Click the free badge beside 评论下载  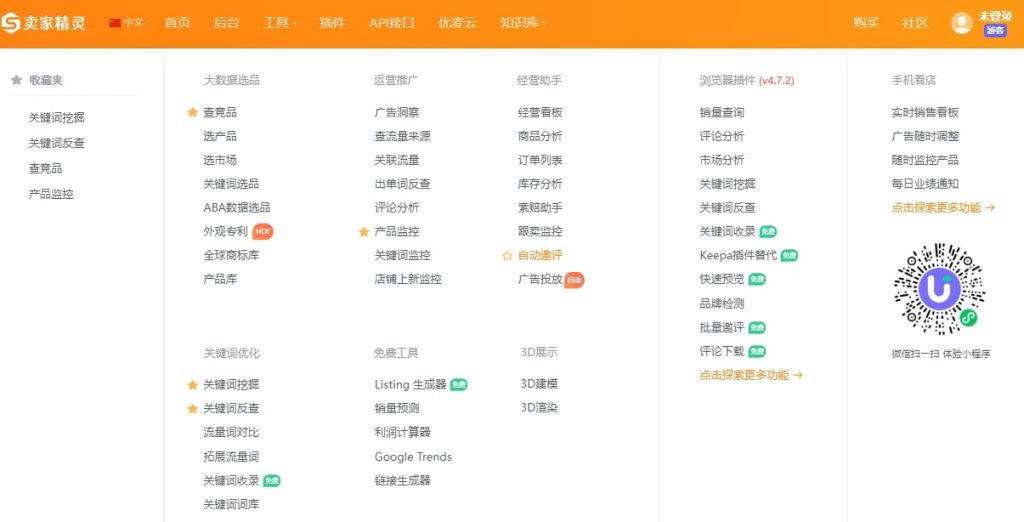[x=757, y=351]
